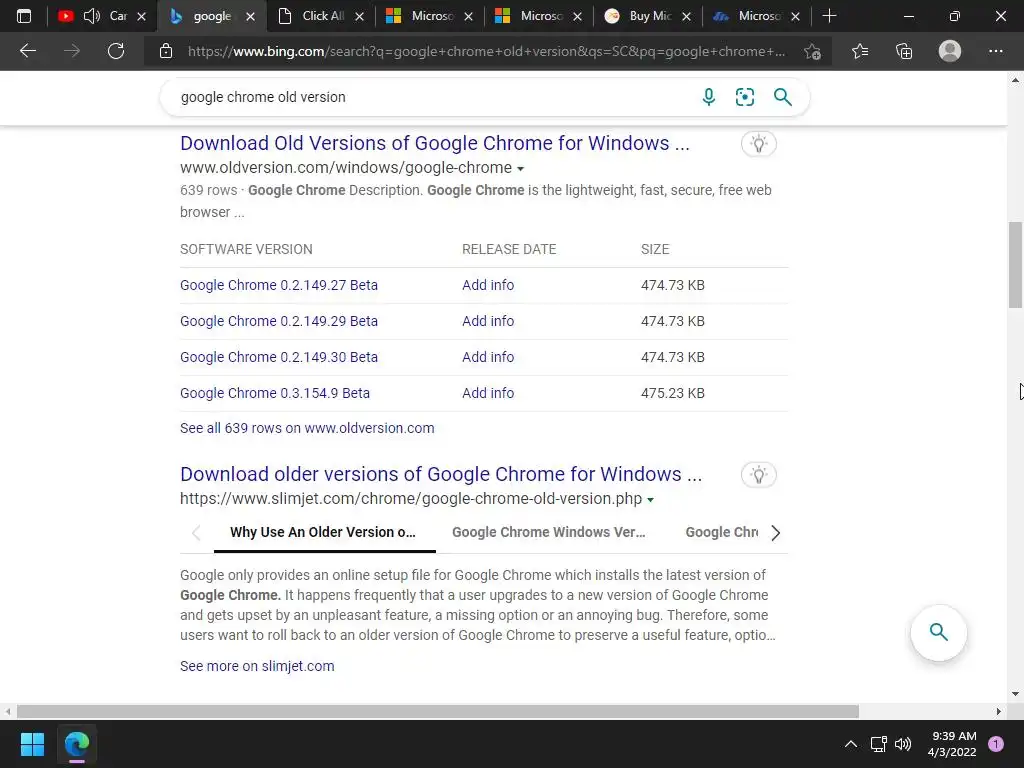
Task: Expand the slimjet.com URL dropdown arrow
Action: [x=650, y=500]
